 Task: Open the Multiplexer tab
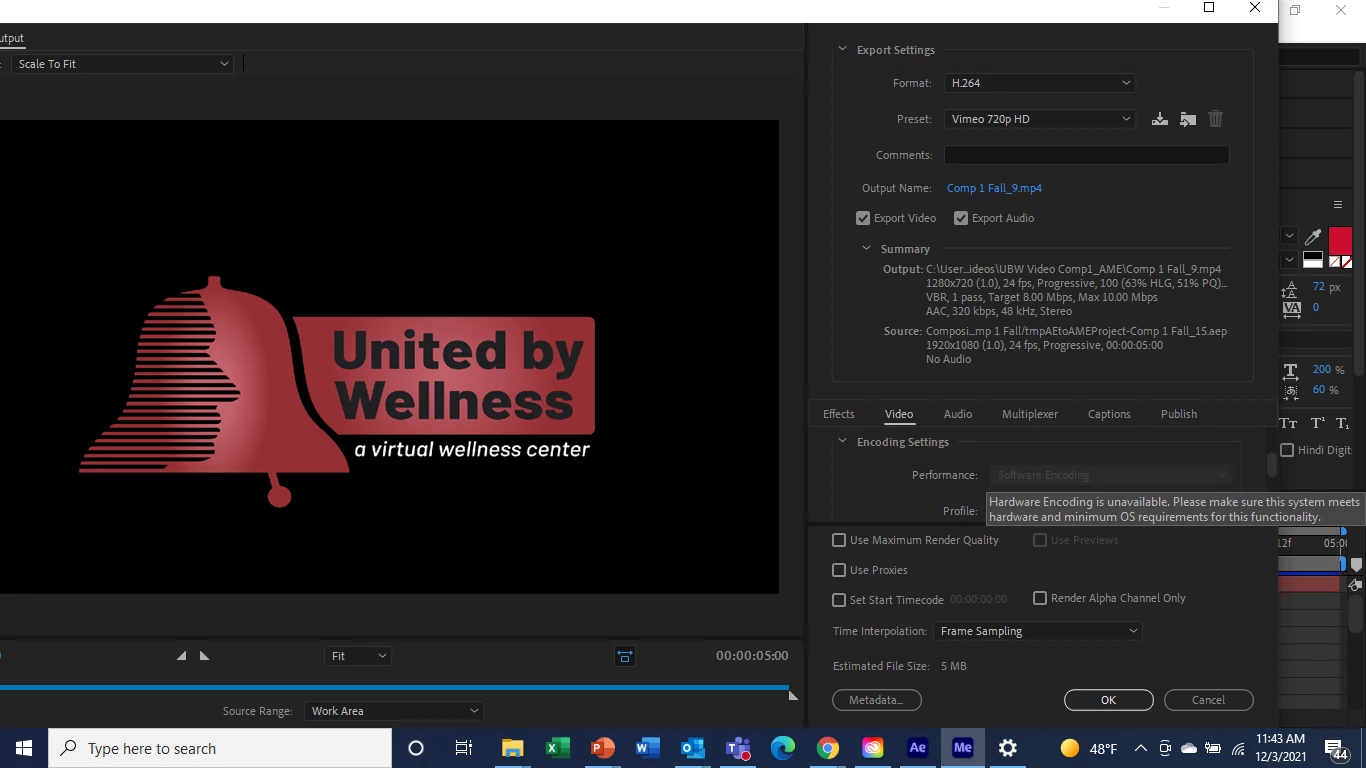[x=1030, y=414]
